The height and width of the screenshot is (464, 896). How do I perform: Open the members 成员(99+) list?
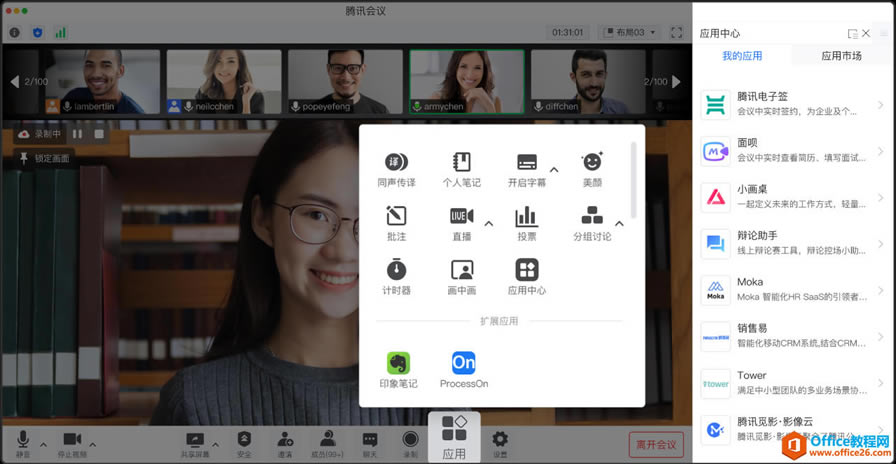pos(327,445)
